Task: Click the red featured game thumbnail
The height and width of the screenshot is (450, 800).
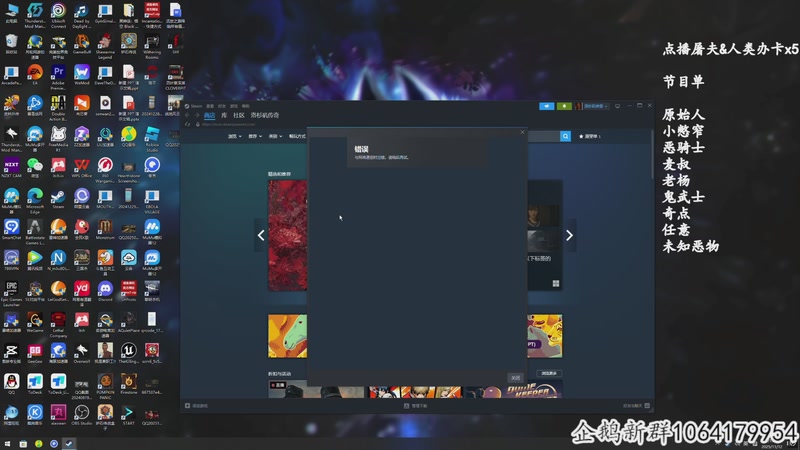Action: 288,235
